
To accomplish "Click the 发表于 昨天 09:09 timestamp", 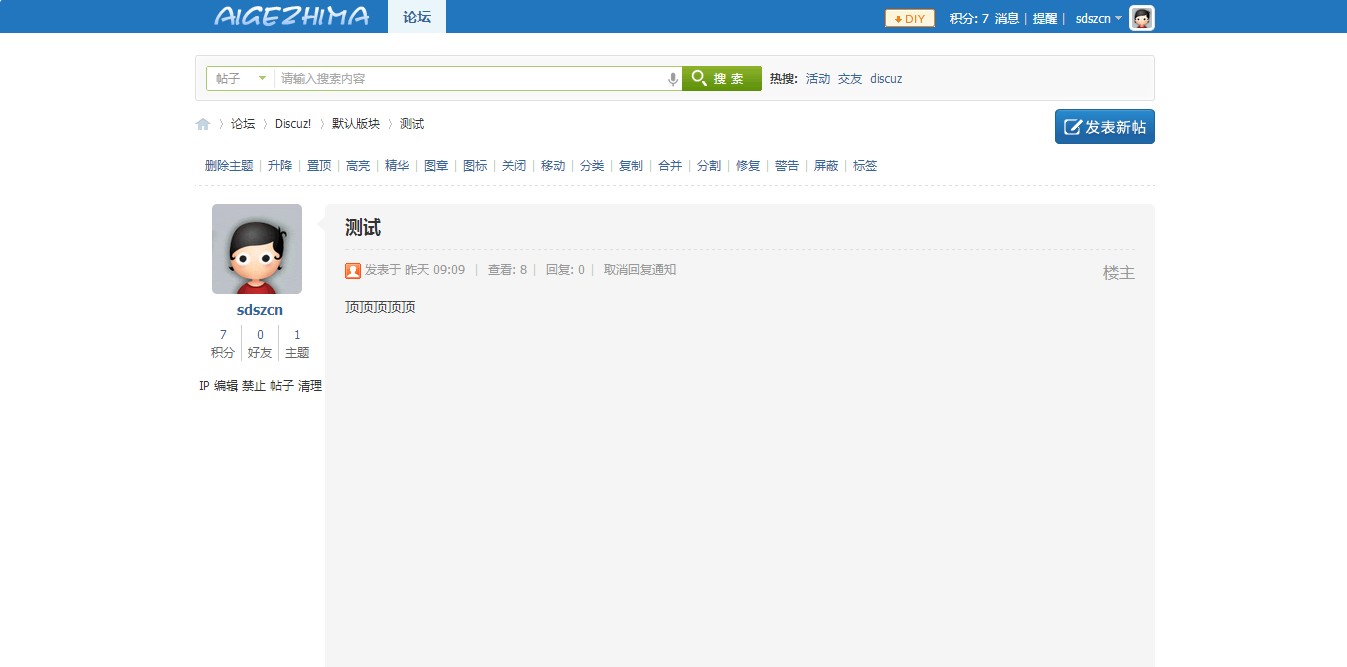I will pos(415,270).
